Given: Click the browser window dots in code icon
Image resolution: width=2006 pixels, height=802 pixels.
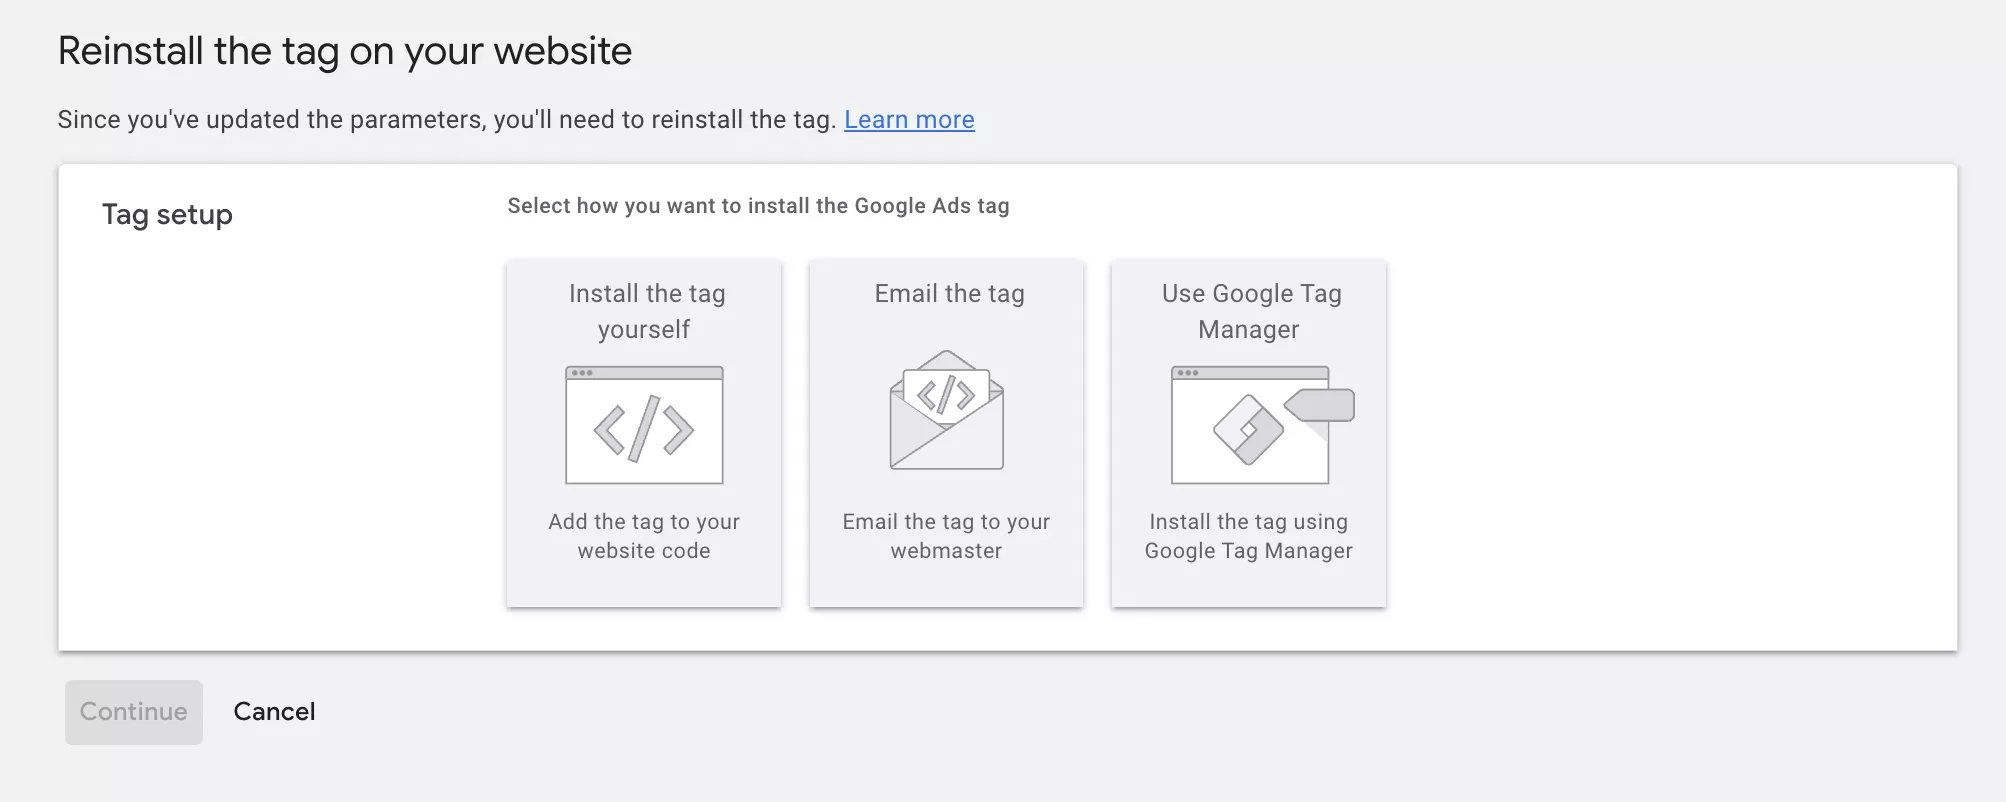Looking at the screenshot, I should (582, 373).
